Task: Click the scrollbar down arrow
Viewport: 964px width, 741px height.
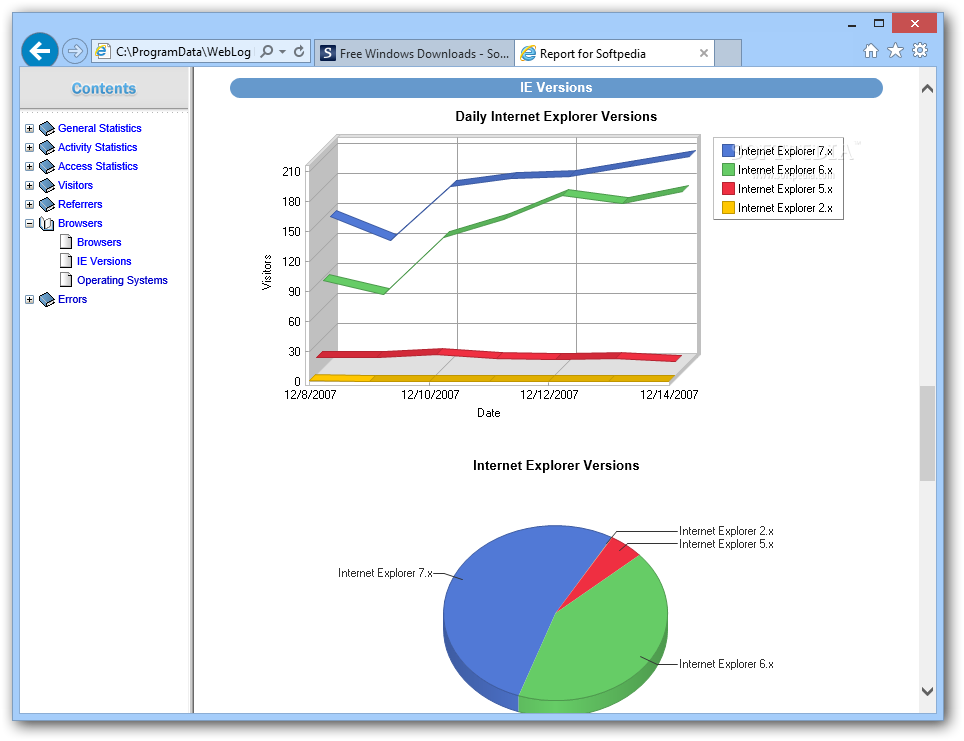Action: [927, 691]
